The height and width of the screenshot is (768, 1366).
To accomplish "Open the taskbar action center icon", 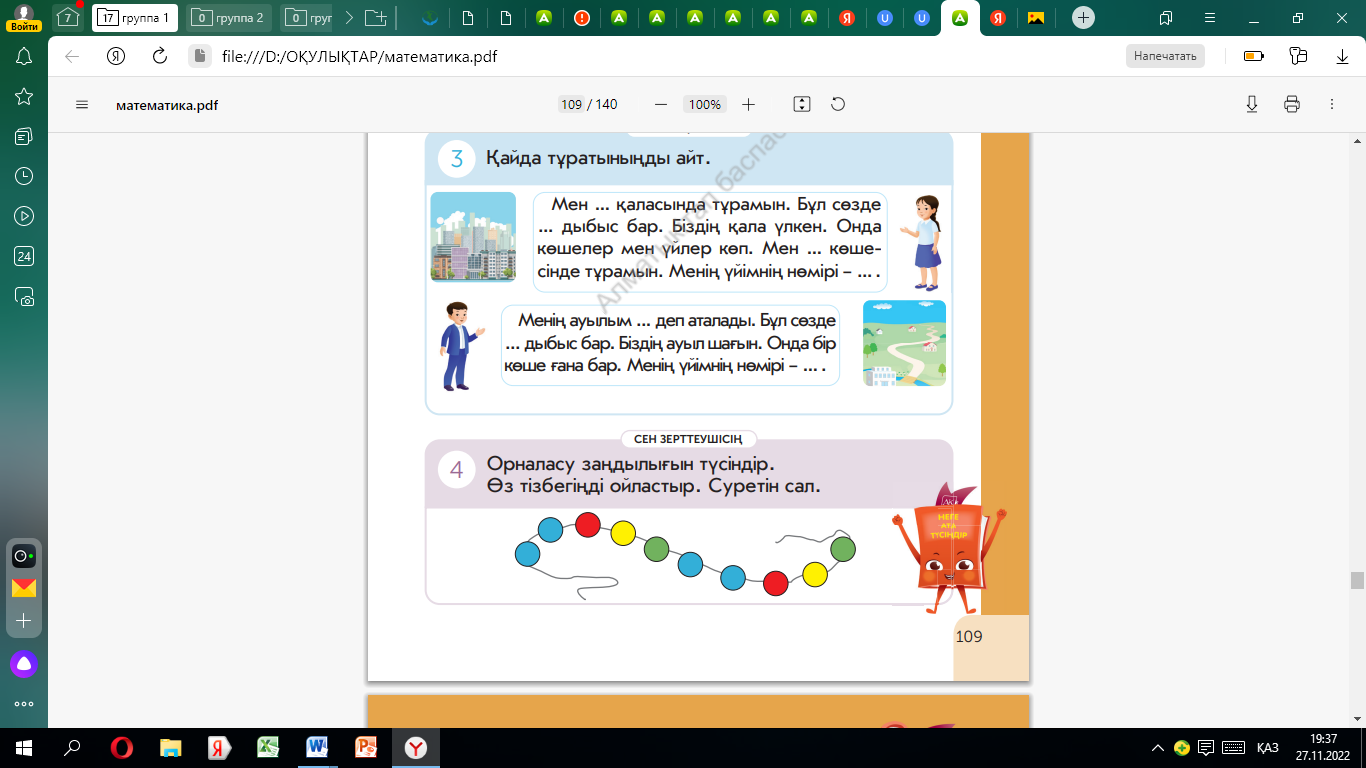I will tap(1207, 748).
